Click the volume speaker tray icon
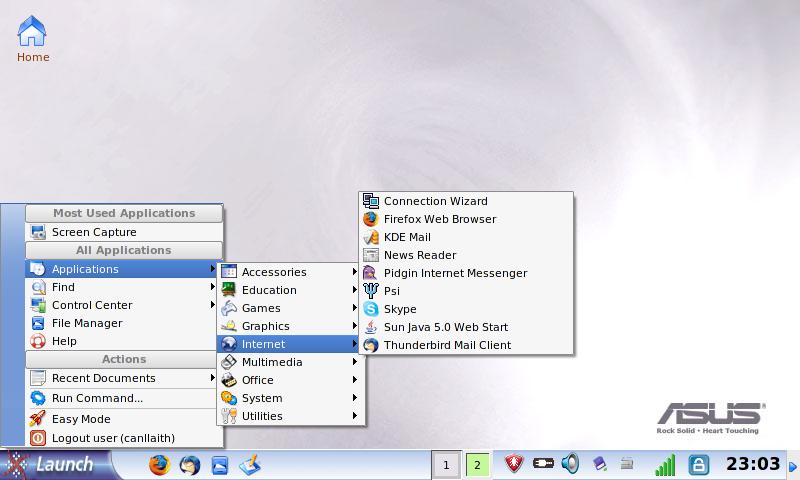 click(x=570, y=463)
